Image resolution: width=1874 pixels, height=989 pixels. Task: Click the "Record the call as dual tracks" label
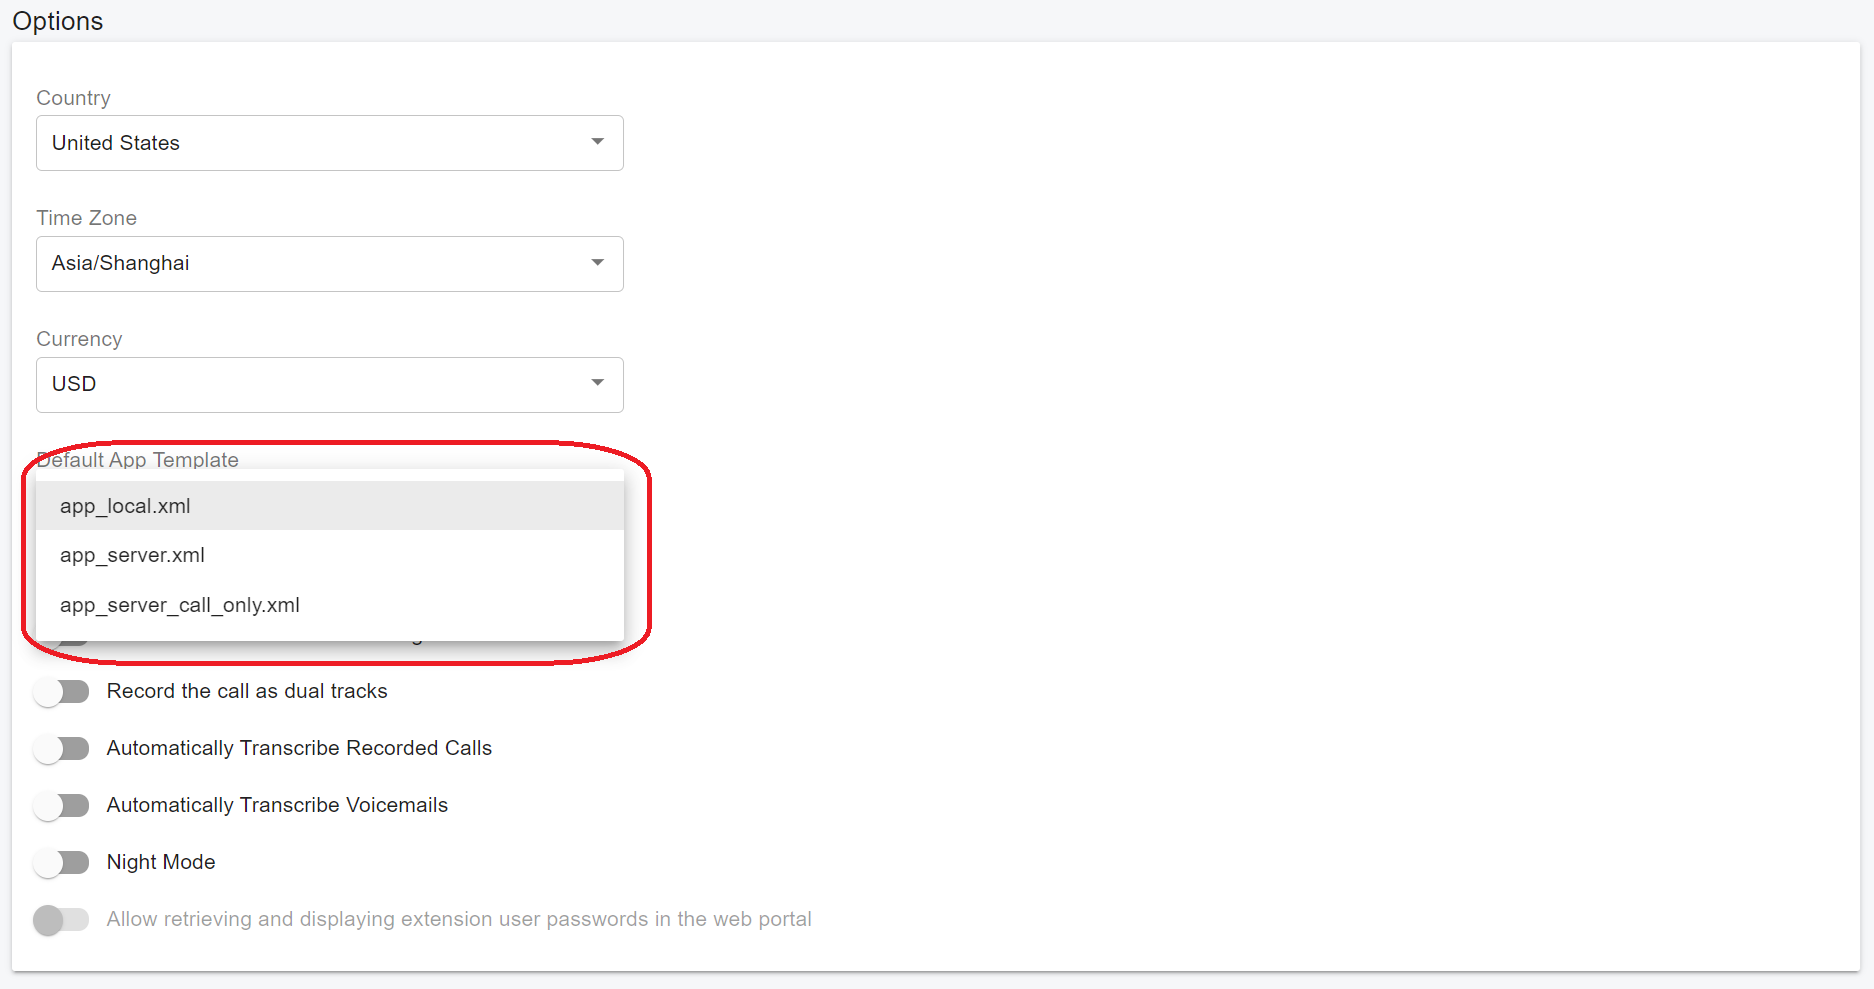(247, 691)
